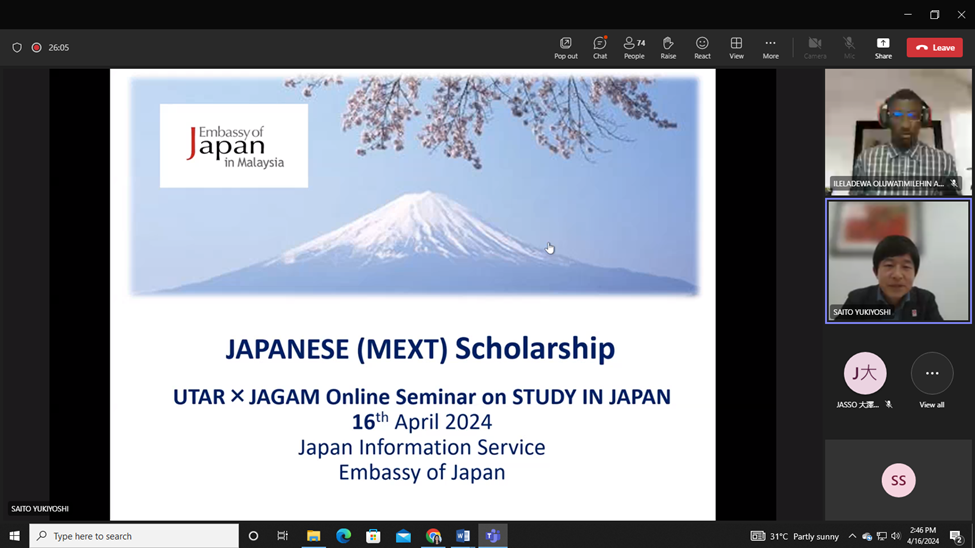The width and height of the screenshot is (975, 548).
Task: Show the People participants list
Action: pyautogui.click(x=634, y=48)
